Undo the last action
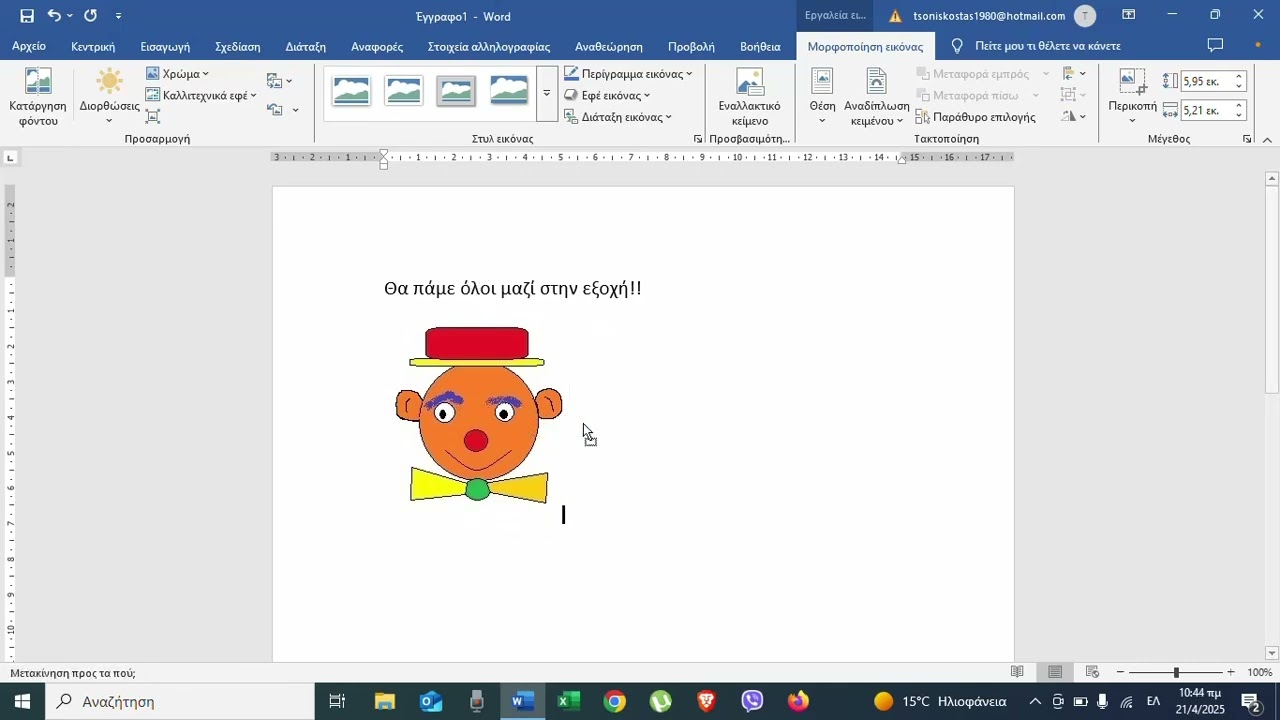Screen dimensions: 1280x720 coord(54,16)
